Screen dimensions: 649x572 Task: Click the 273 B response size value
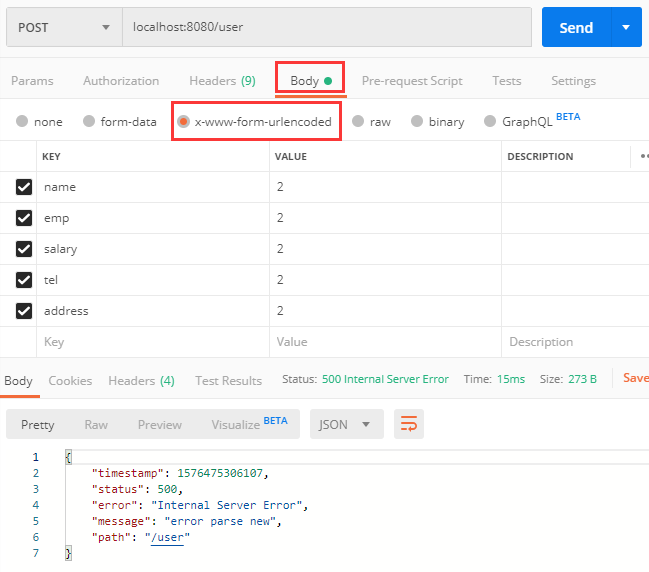coord(582,379)
